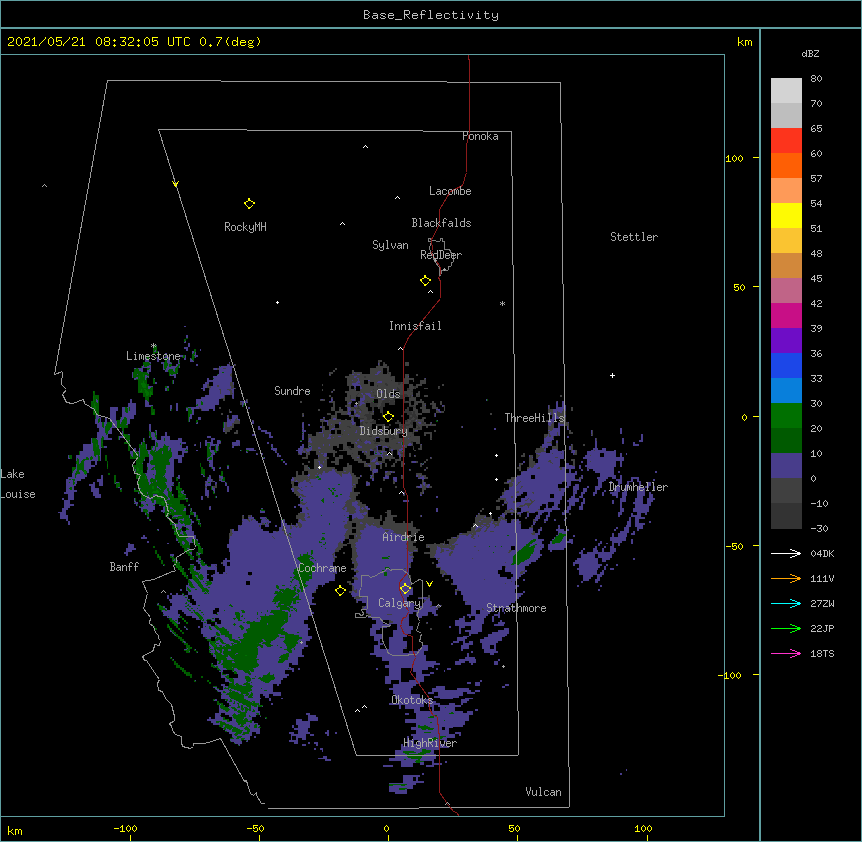Screen dimensions: 862x842
Task: Pick the red 60-65 dBZ color swatch
Action: click(x=786, y=141)
